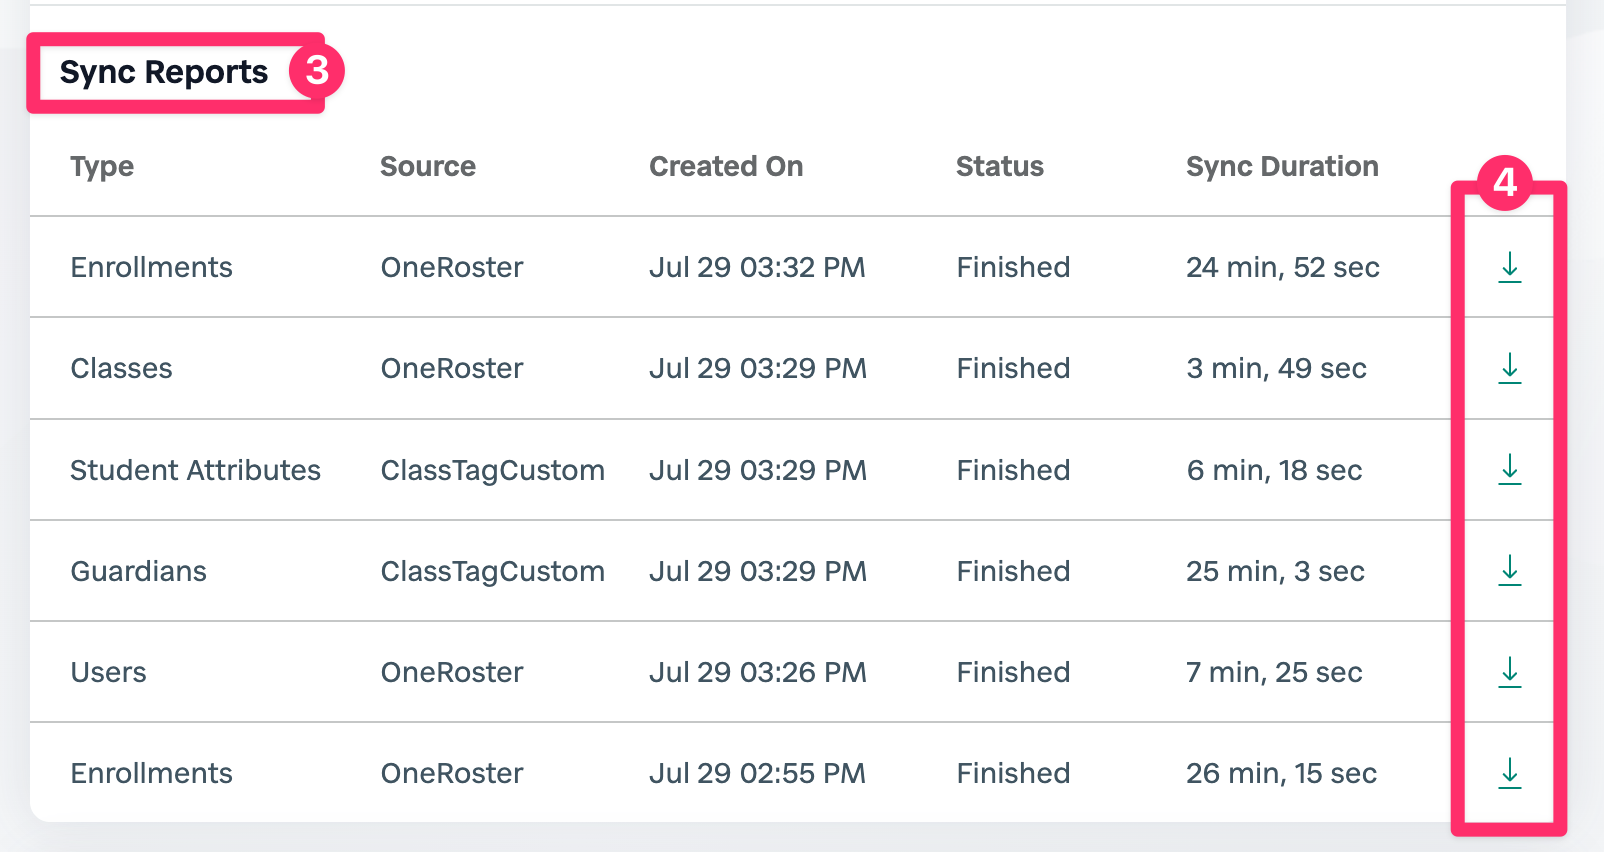Download the Student Attributes sync report
Image resolution: width=1604 pixels, height=852 pixels.
point(1509,469)
